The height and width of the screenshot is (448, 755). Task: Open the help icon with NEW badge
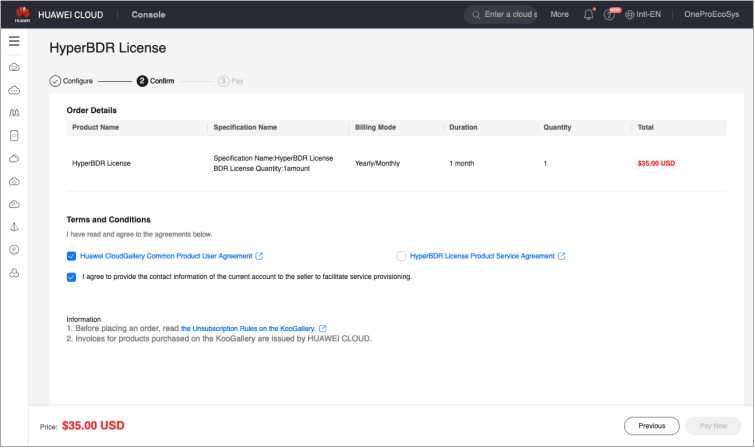pos(609,15)
